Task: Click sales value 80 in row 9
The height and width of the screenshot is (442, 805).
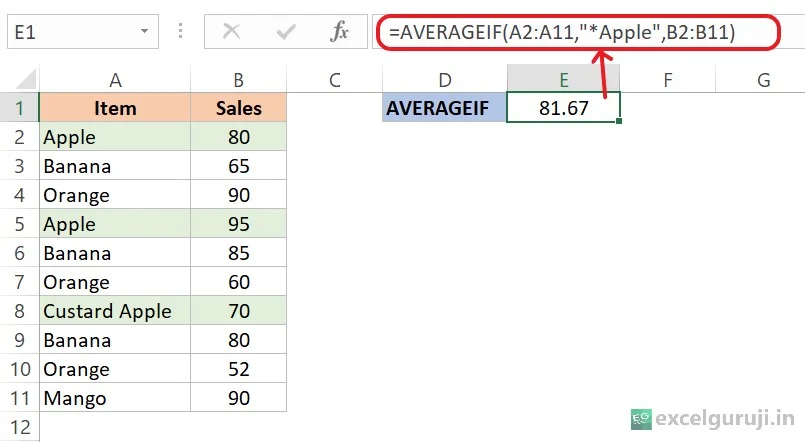Action: coord(238,339)
